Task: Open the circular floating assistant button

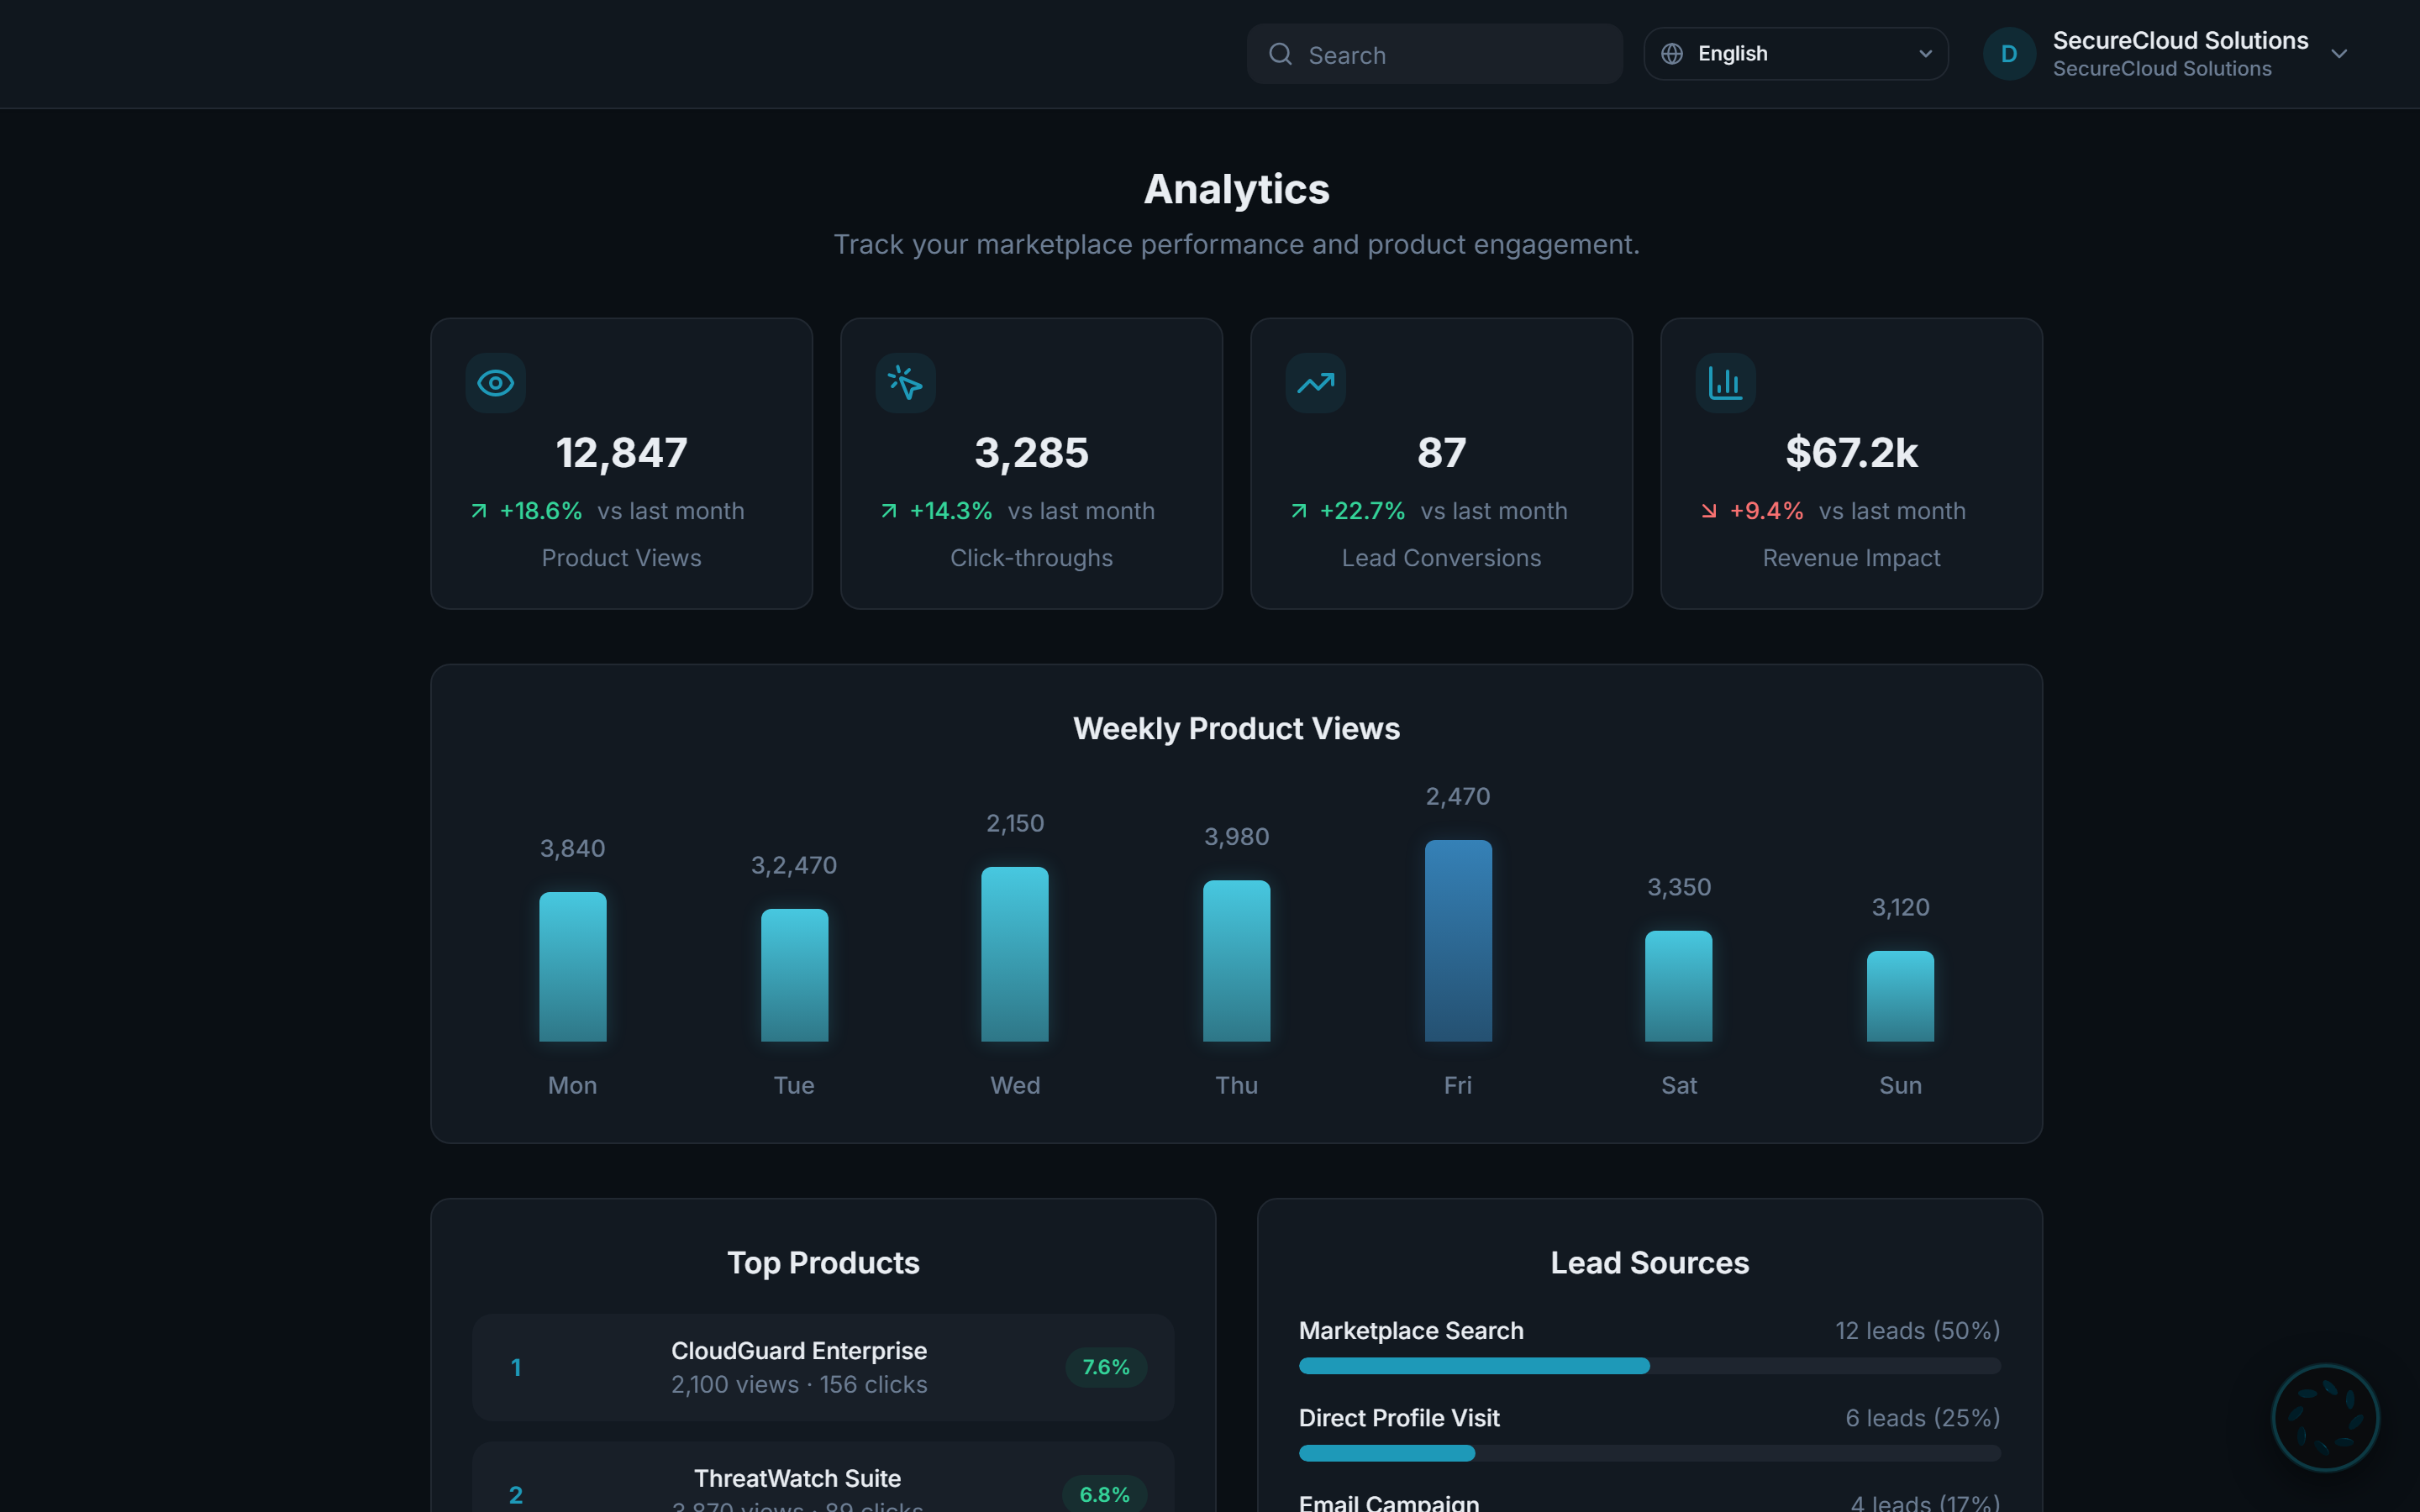Action: (x=2325, y=1417)
